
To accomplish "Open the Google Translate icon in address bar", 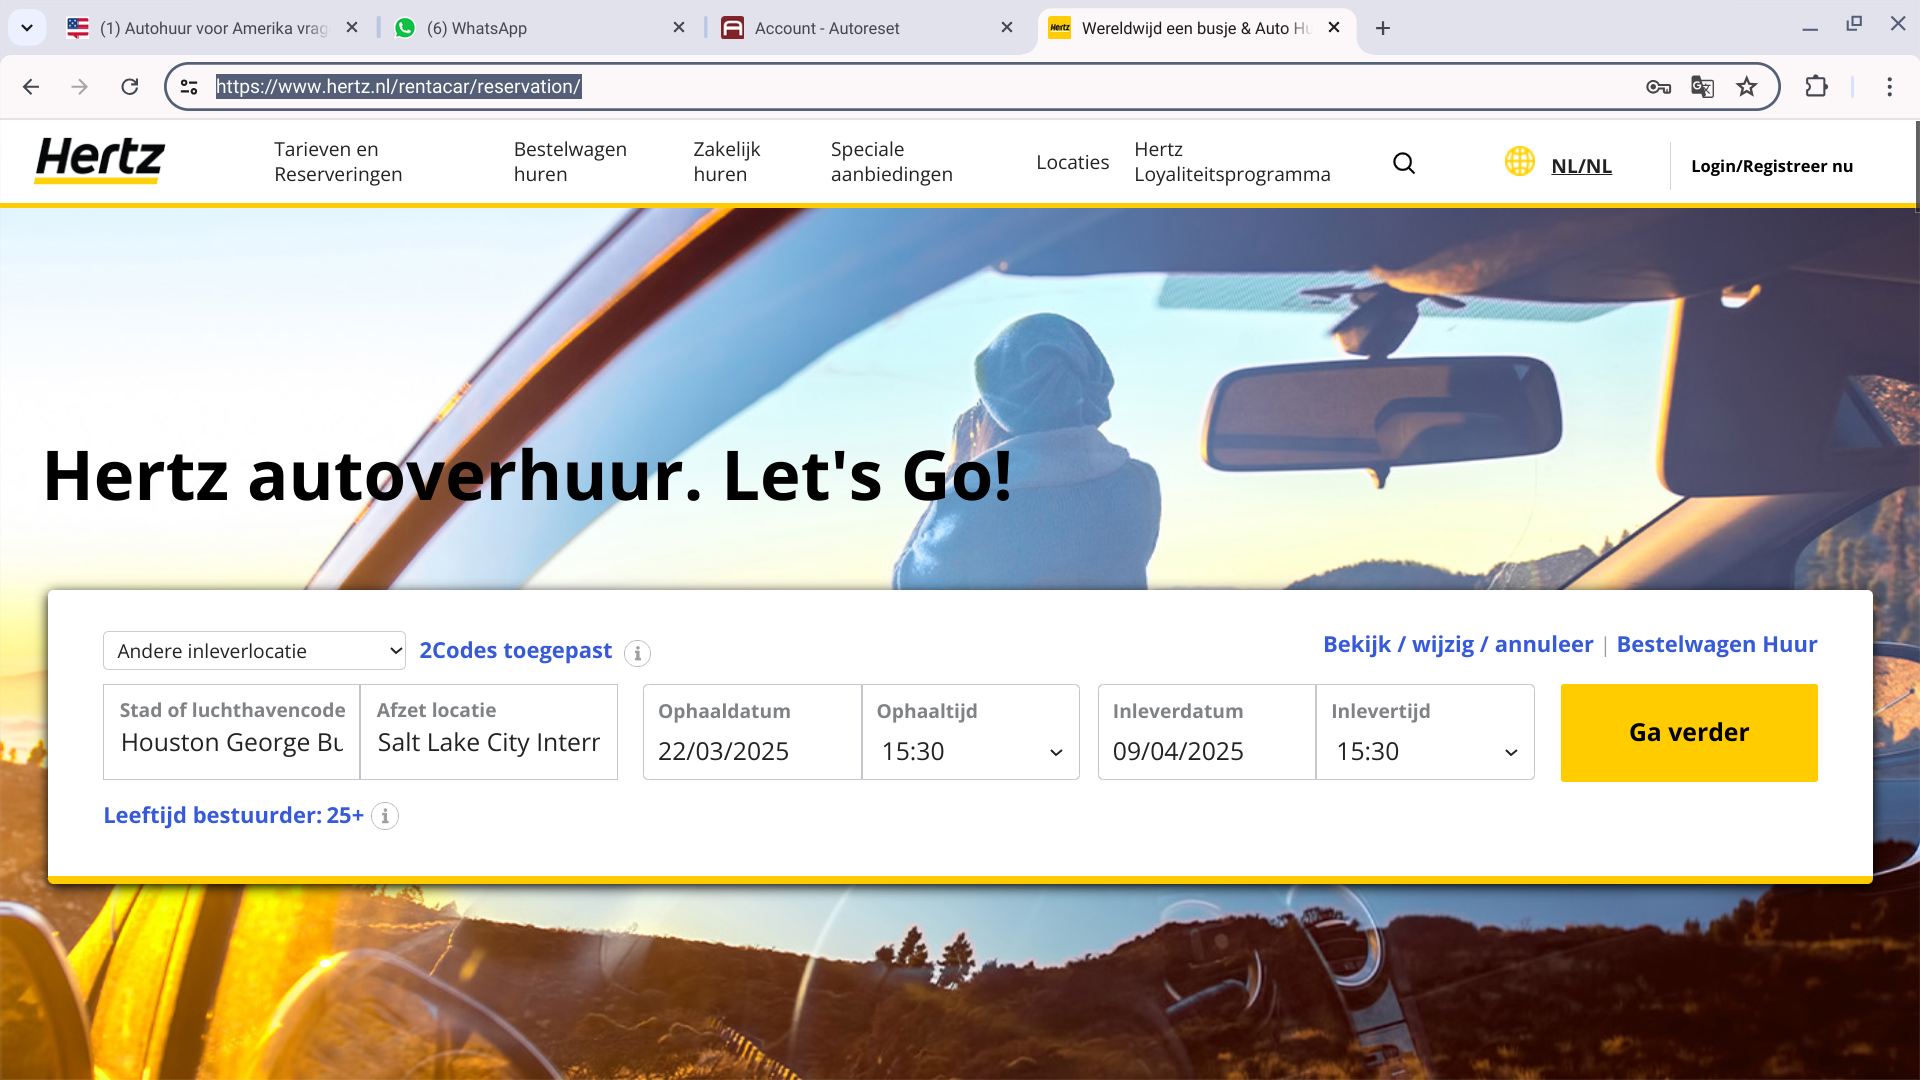I will point(1702,87).
